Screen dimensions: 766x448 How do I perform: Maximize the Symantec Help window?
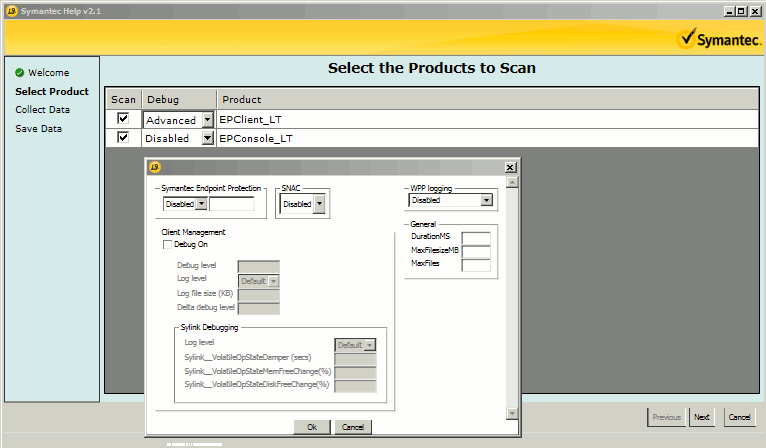[741, 11]
